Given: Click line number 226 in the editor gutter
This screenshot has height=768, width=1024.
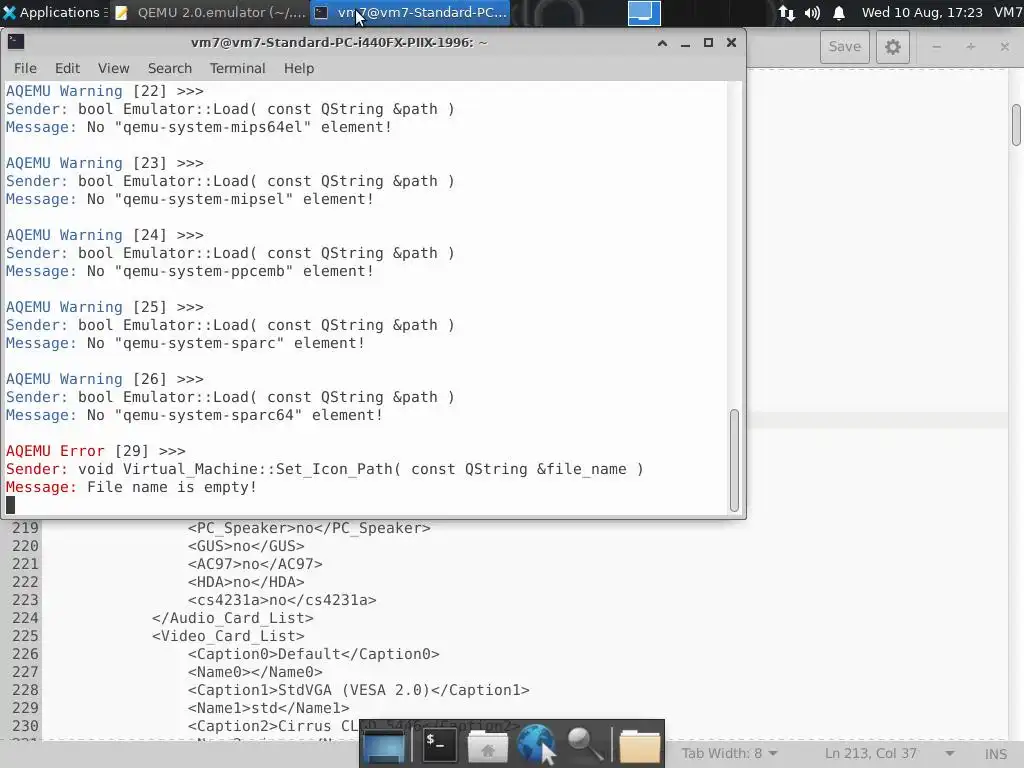Looking at the screenshot, I should point(25,654).
